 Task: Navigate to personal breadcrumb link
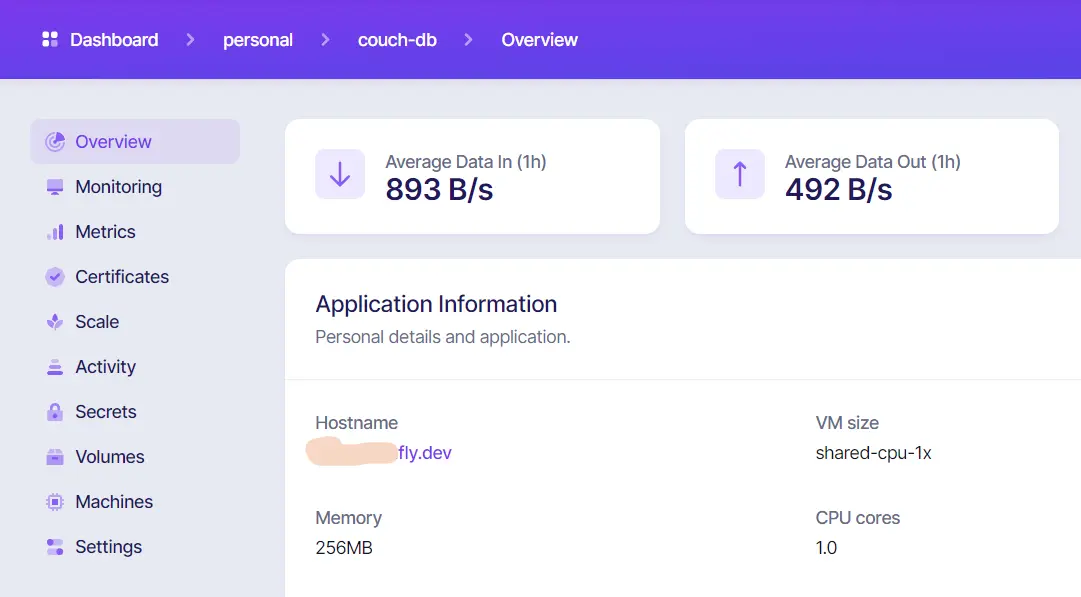click(x=258, y=40)
